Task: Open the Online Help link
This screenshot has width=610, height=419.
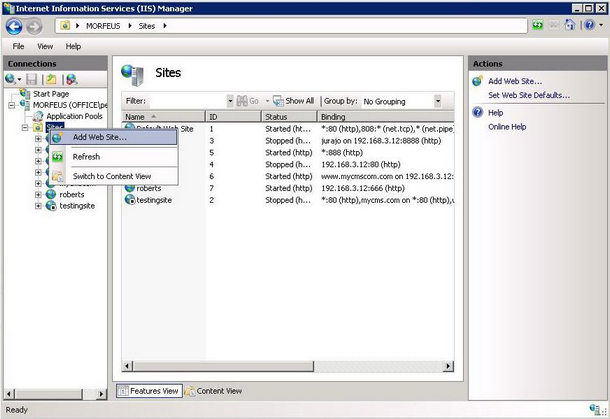Action: (x=507, y=127)
